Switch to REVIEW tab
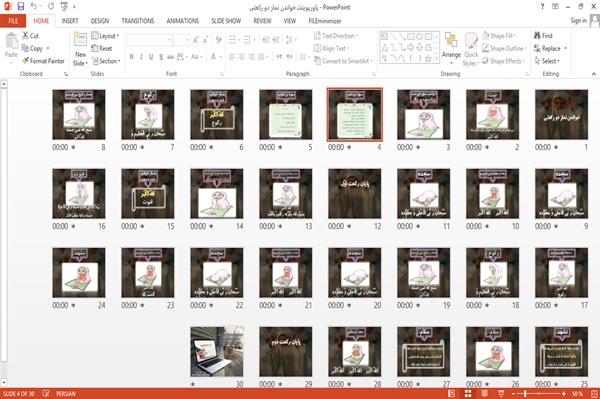 click(x=262, y=21)
